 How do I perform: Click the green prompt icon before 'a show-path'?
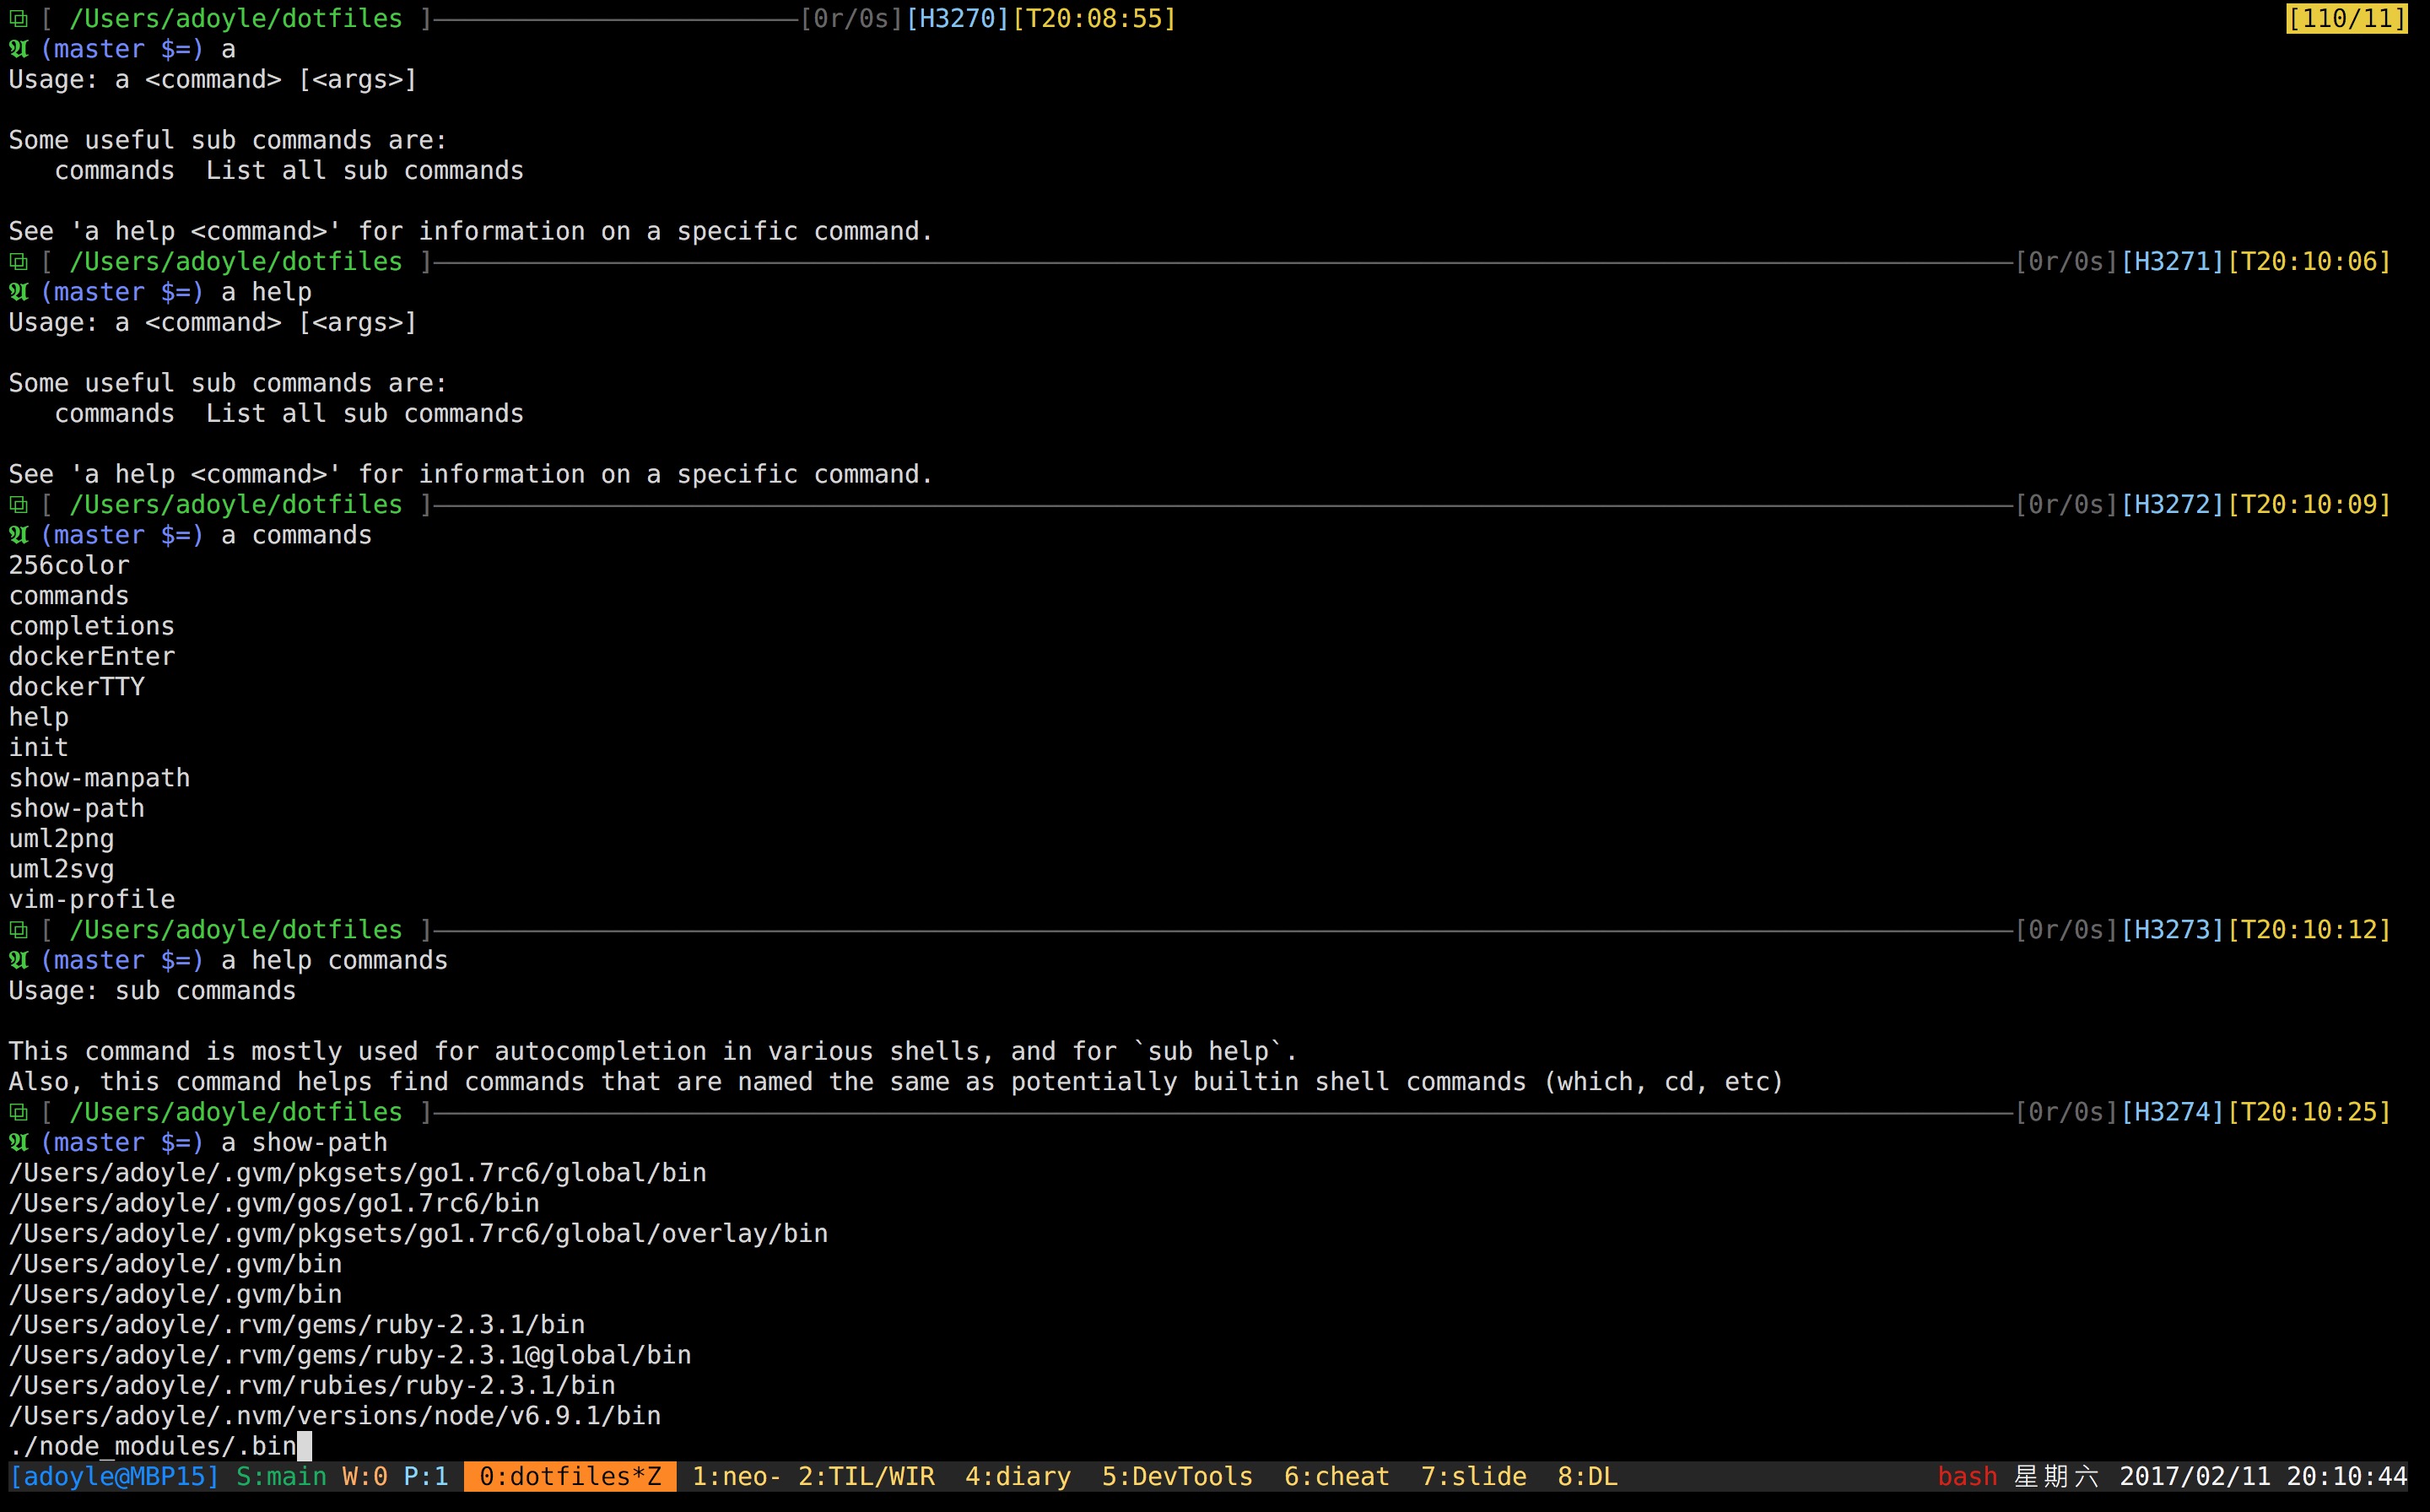[18, 1142]
